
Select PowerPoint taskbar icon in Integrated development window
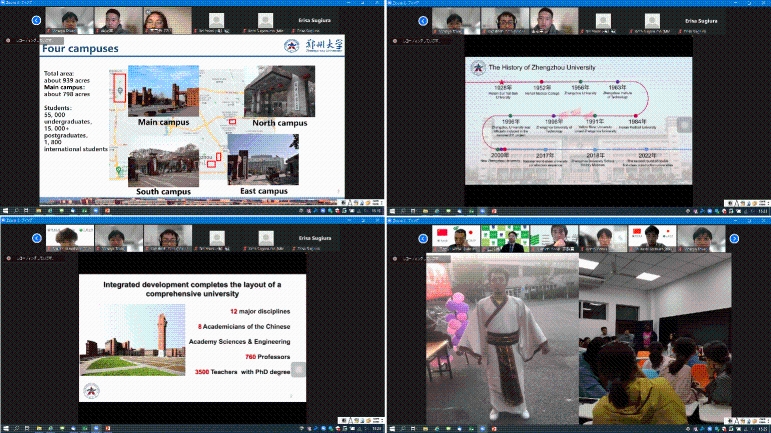pyautogui.click(x=107, y=429)
